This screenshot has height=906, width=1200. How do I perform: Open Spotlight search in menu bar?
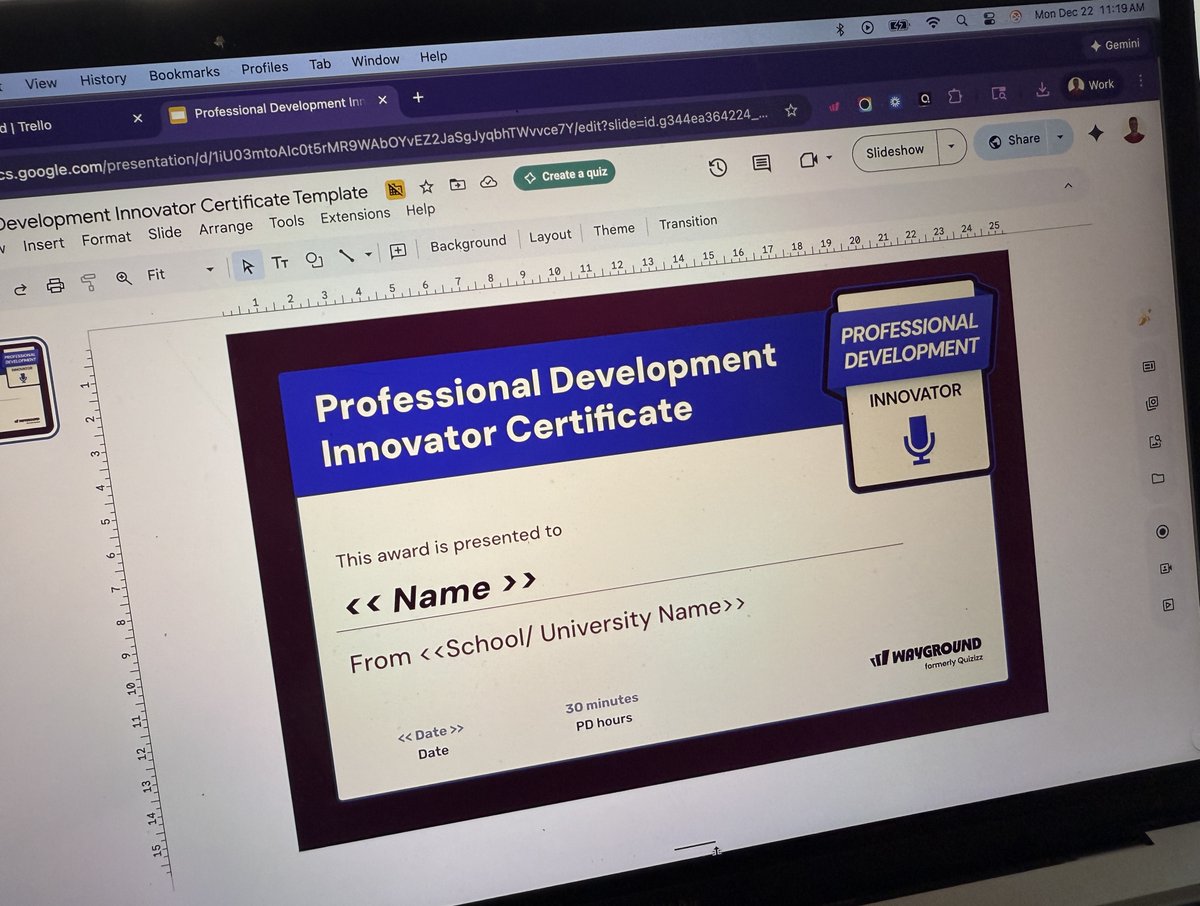[961, 20]
